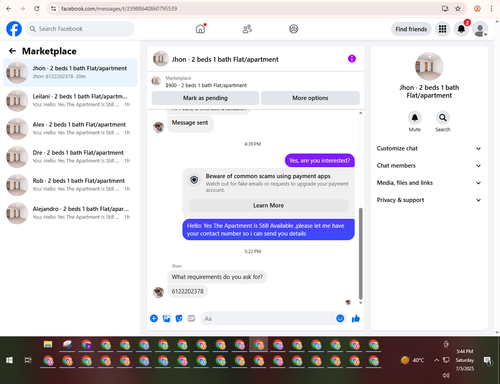The height and width of the screenshot is (384, 500).
Task: Click the 6122202378 message bubble
Action: pos(187,291)
